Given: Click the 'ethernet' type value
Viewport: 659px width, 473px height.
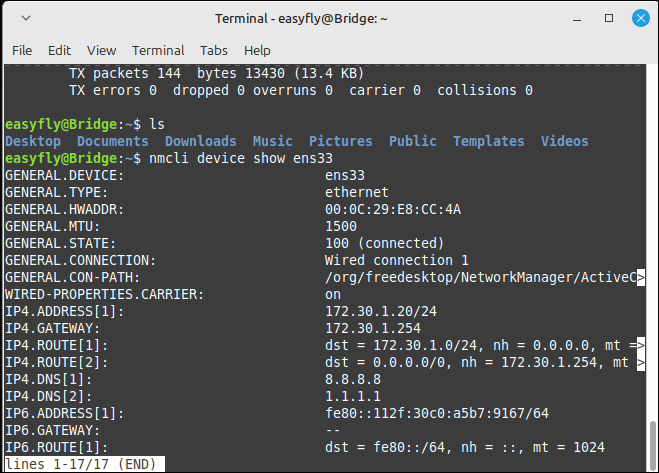Looking at the screenshot, I should coord(356,193).
